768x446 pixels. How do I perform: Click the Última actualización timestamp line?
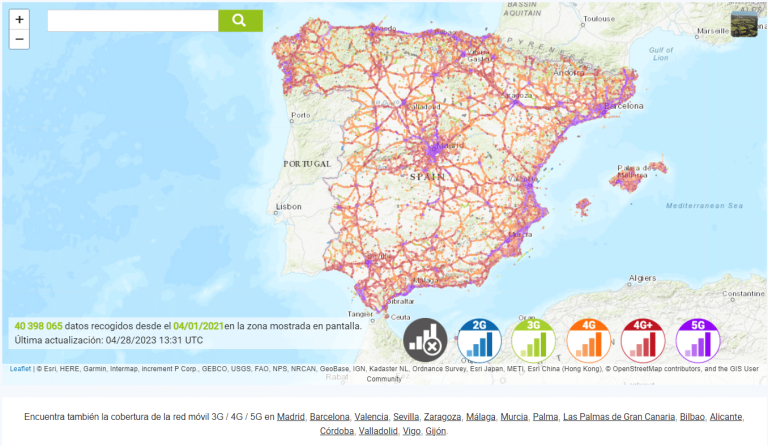109,340
